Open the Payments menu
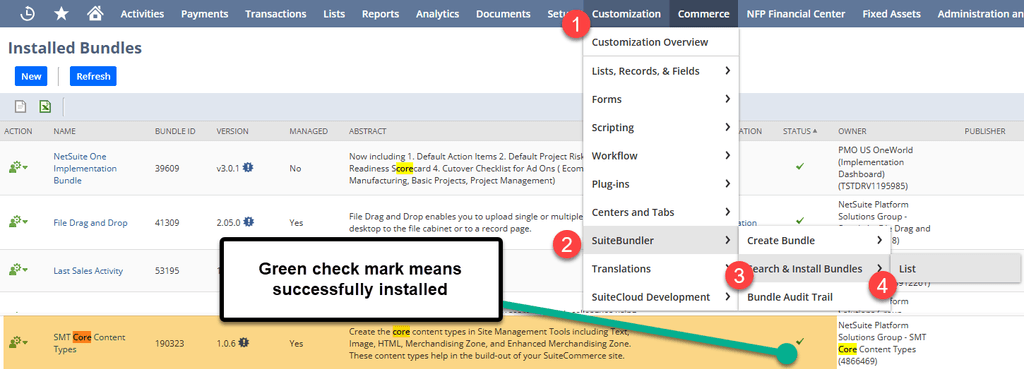1024x369 pixels. tap(204, 13)
